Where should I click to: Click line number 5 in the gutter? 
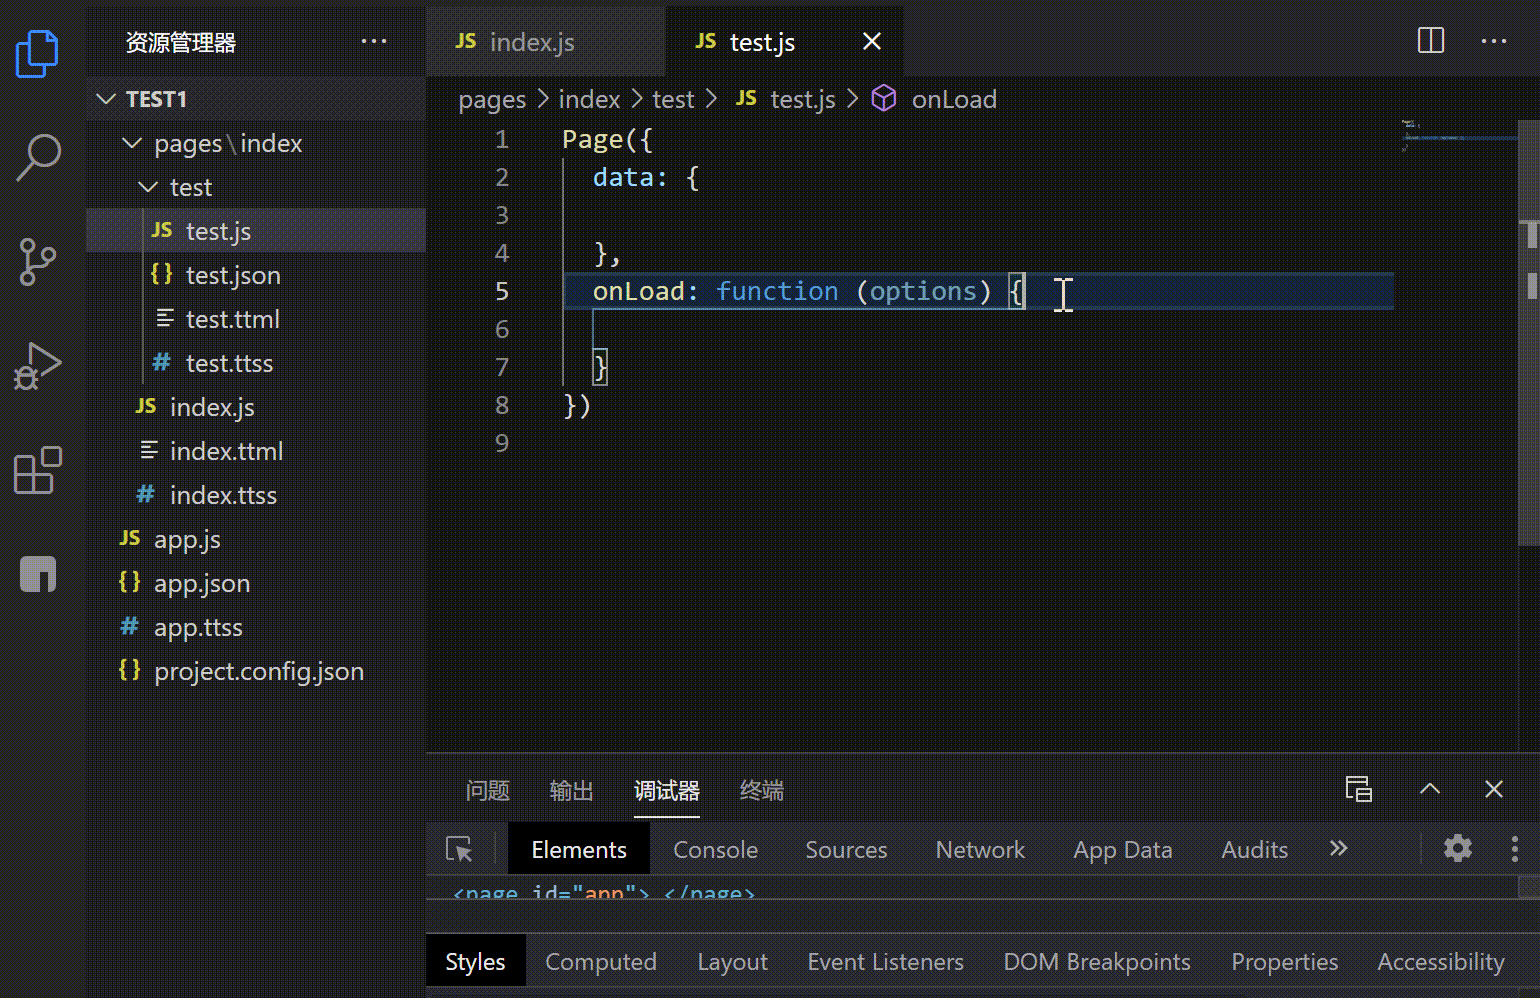coord(502,291)
